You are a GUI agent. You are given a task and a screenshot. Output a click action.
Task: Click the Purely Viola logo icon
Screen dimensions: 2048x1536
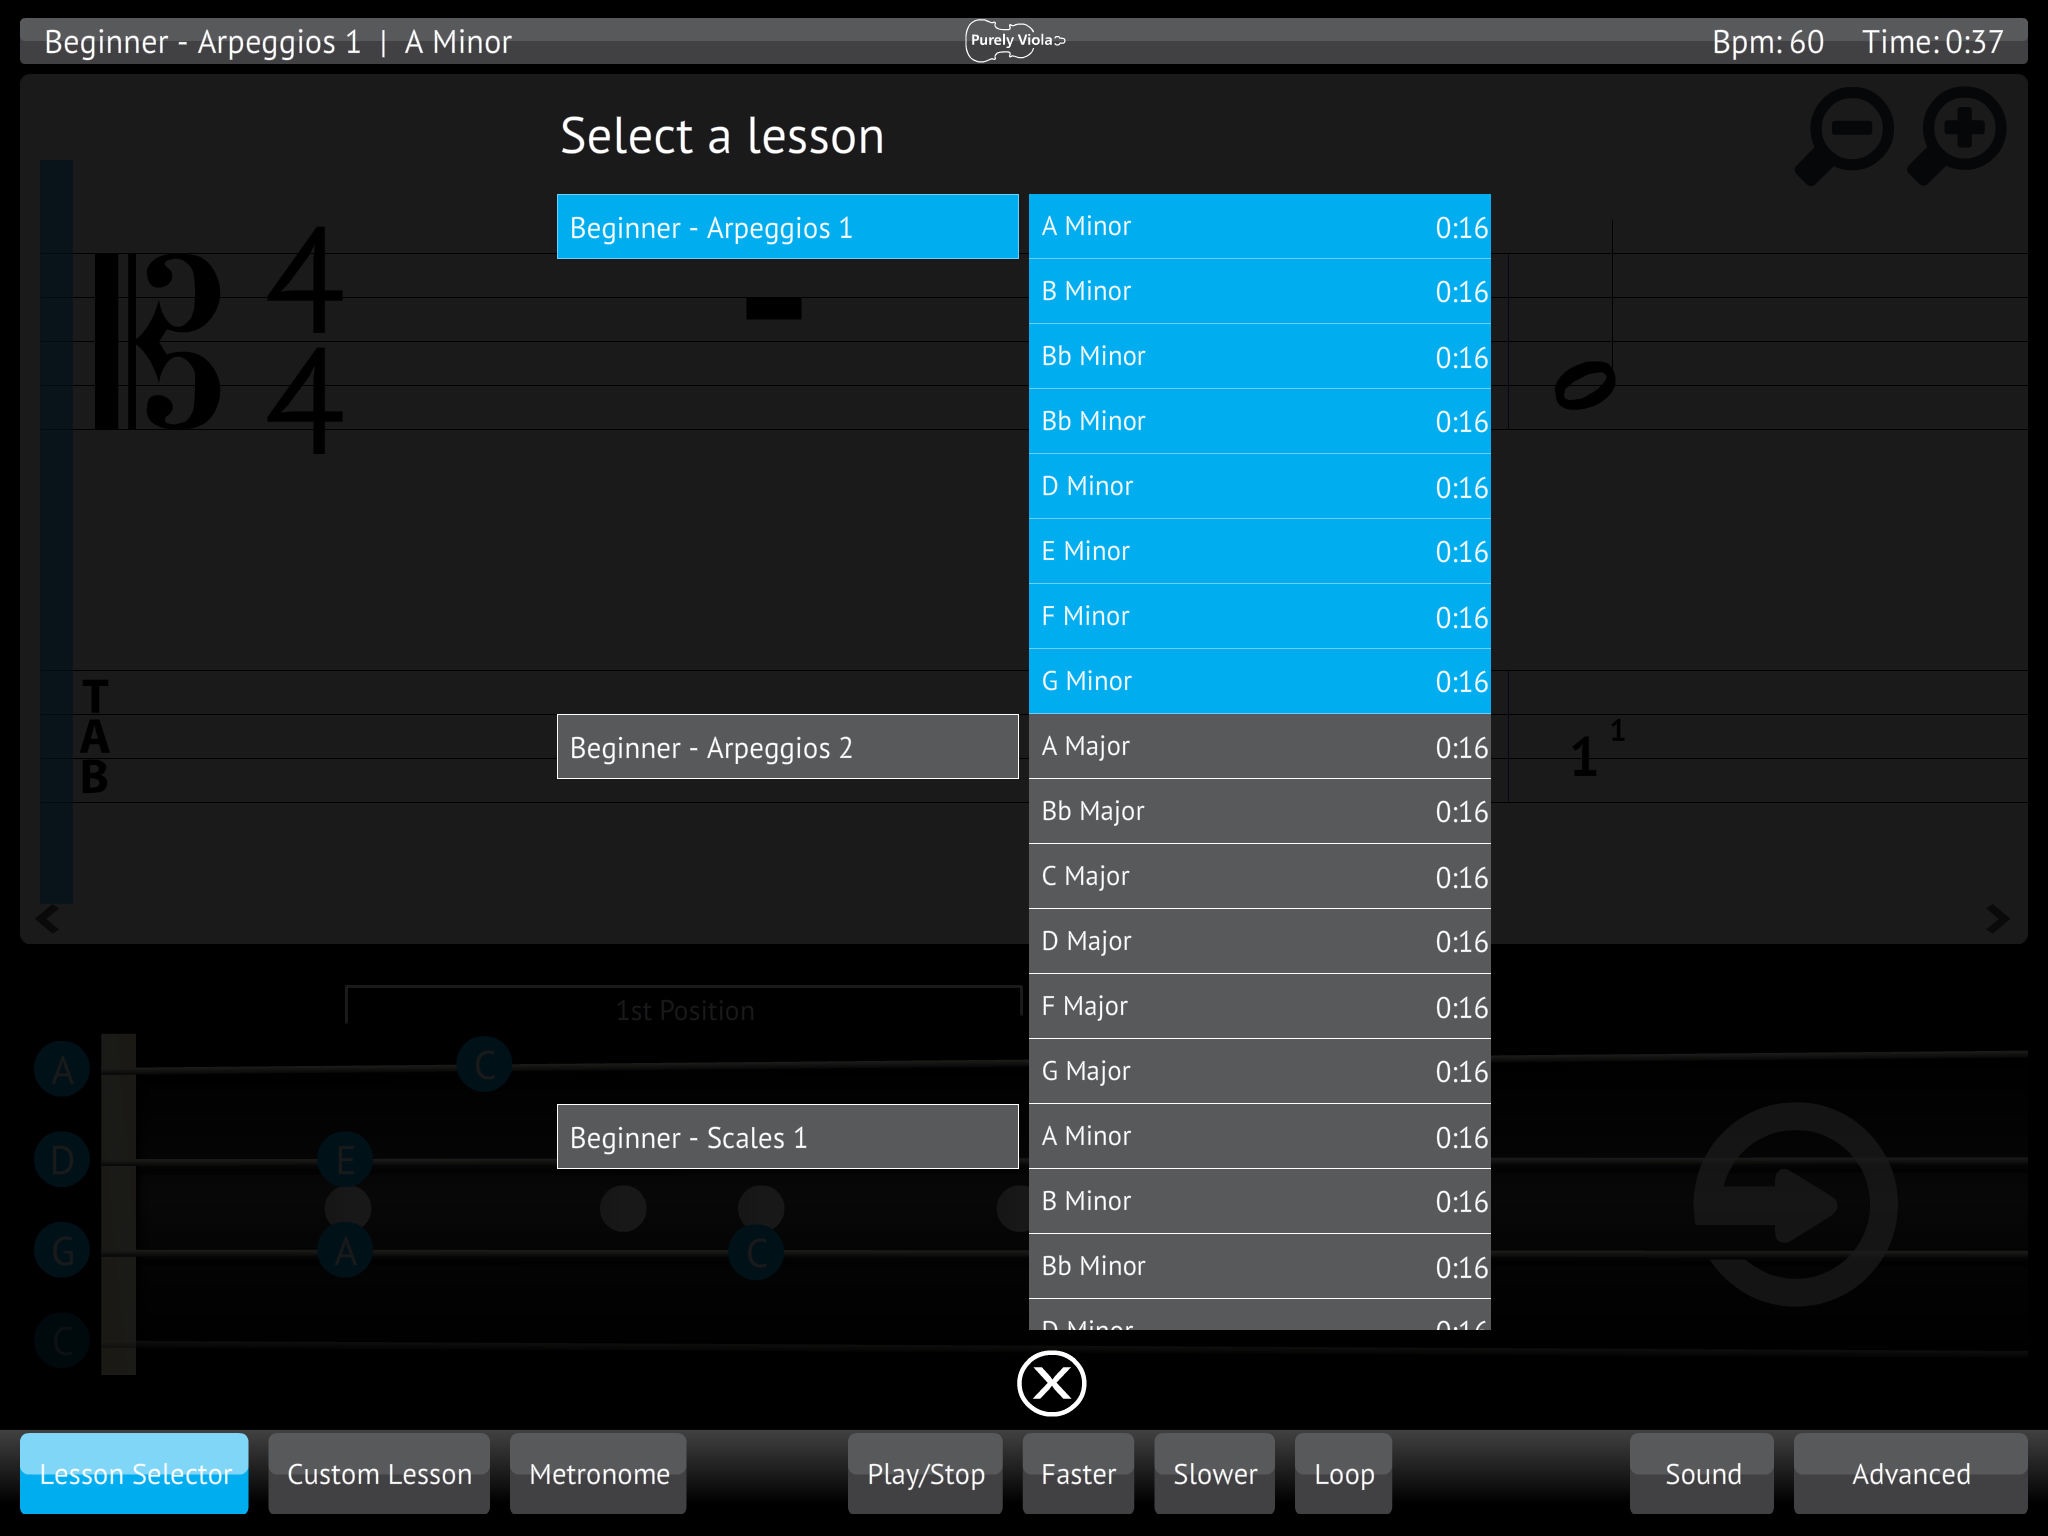point(1022,40)
